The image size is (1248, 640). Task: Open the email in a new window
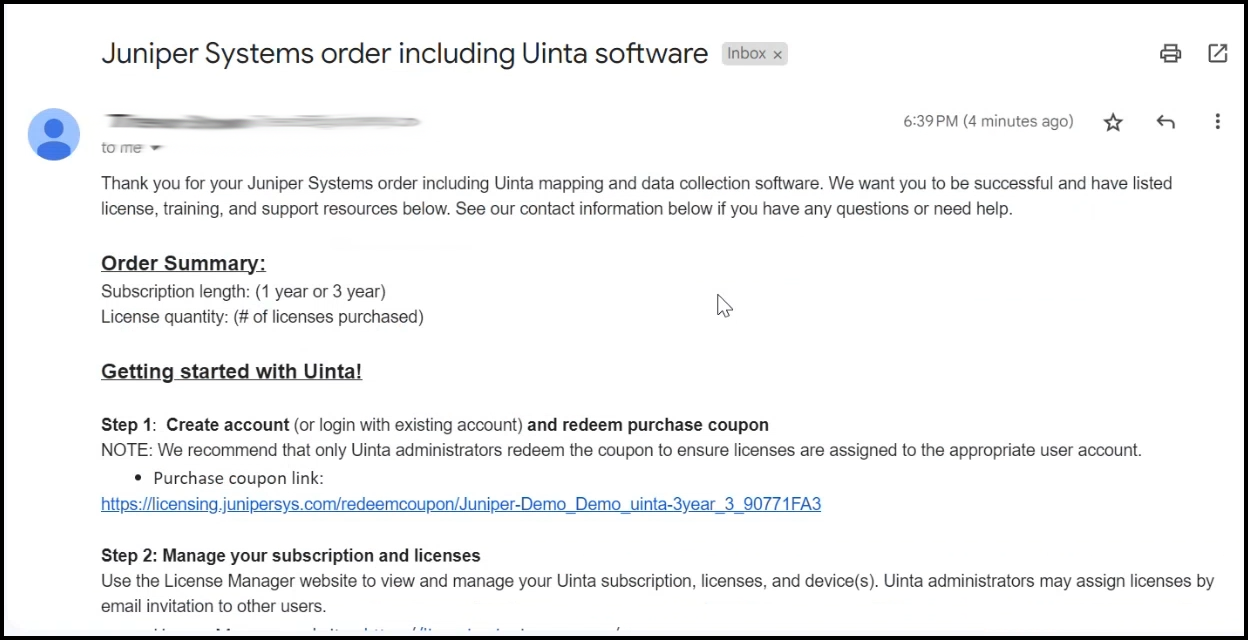pyautogui.click(x=1217, y=54)
